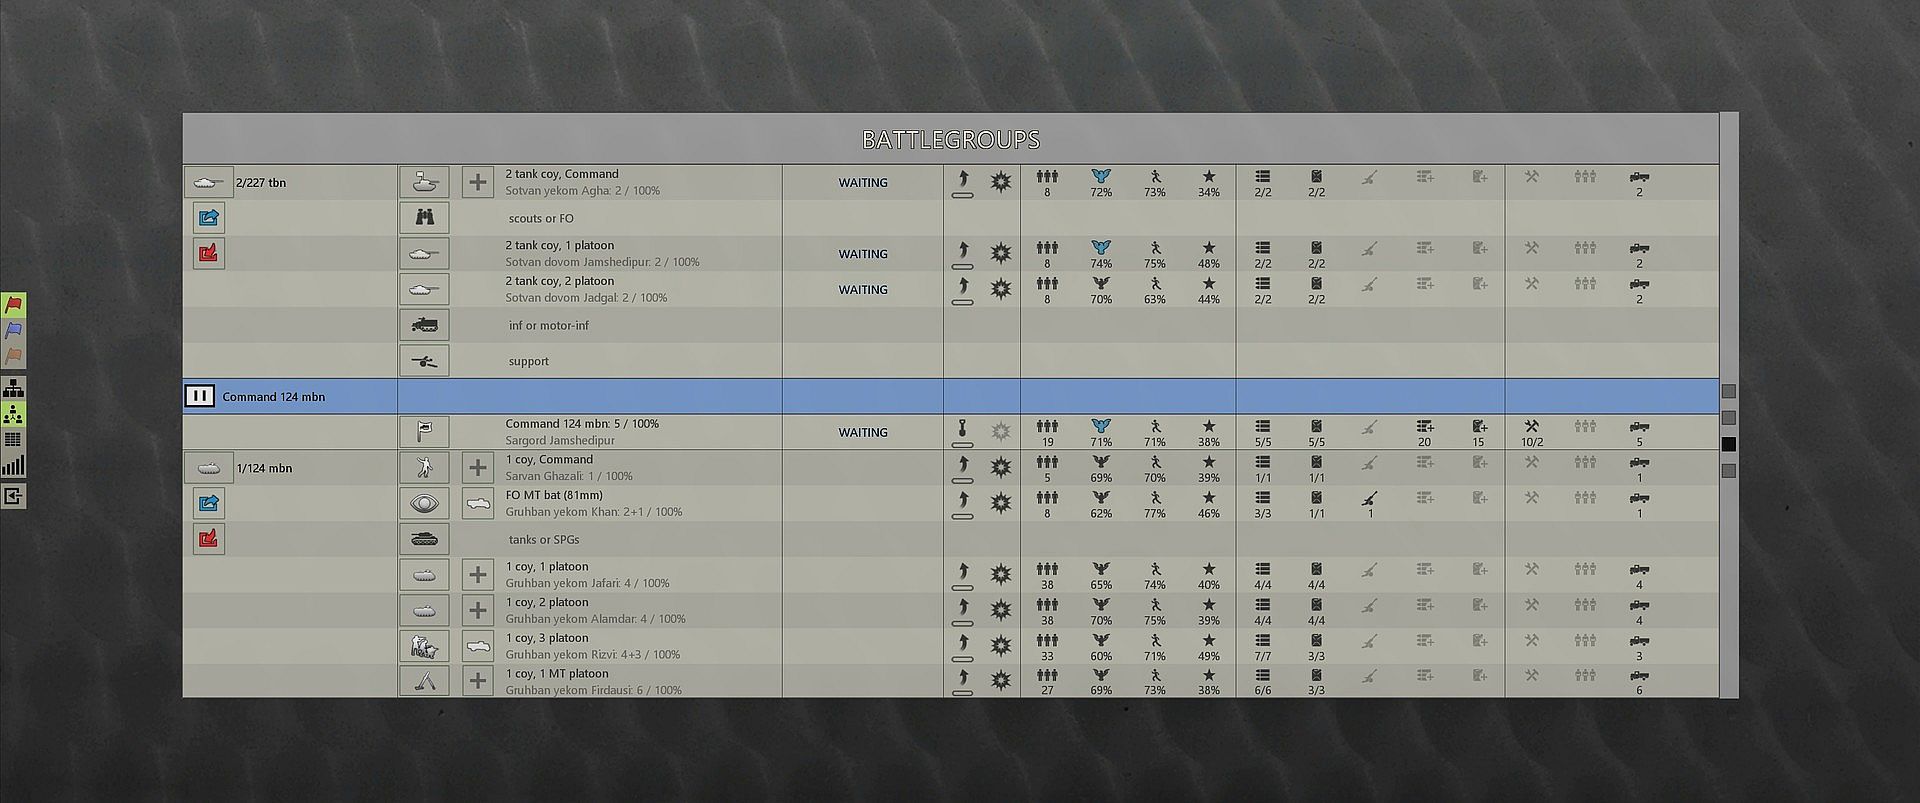
Task: Click the mortar icon on 1 MT platoon row
Action: (x=424, y=682)
